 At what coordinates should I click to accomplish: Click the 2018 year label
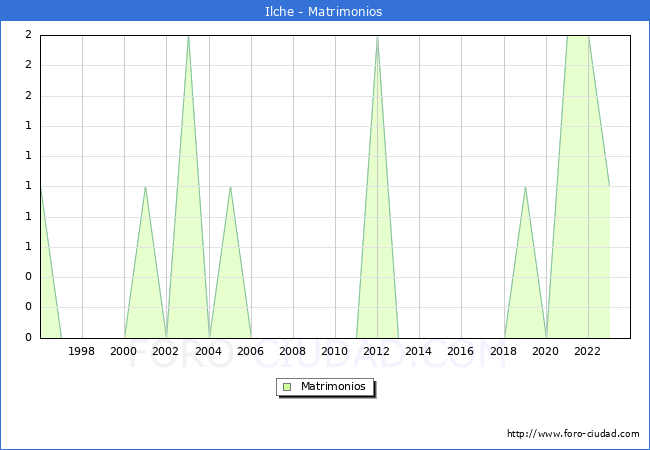click(504, 351)
